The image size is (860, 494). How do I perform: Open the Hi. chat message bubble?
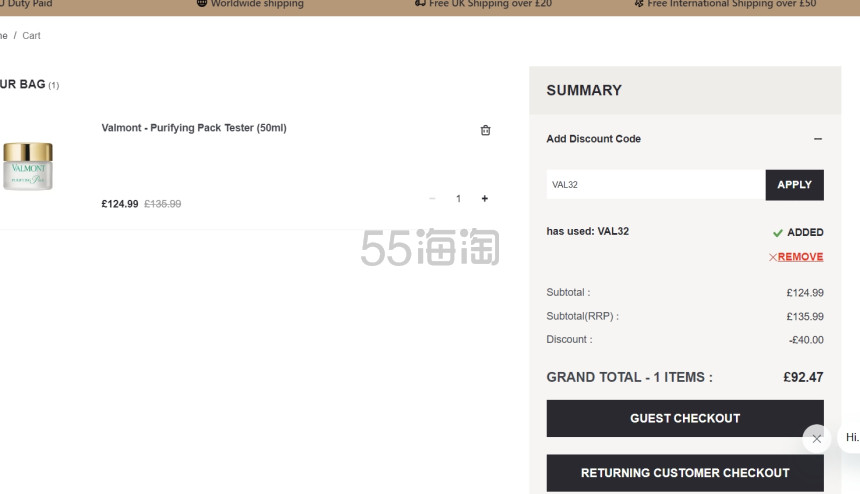(x=851, y=438)
